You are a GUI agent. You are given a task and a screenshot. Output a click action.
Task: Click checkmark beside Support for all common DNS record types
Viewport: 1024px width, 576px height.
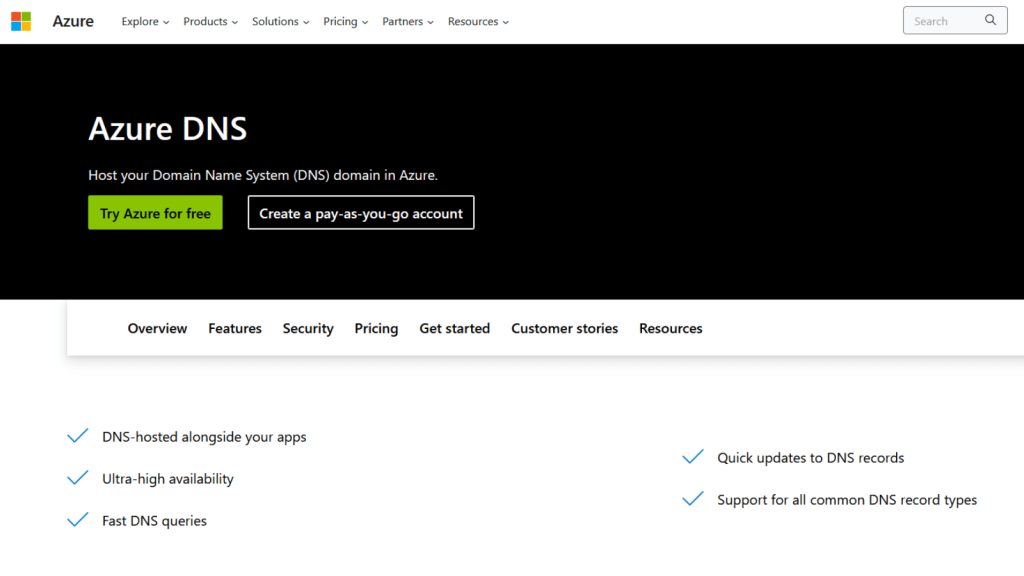pyautogui.click(x=693, y=498)
